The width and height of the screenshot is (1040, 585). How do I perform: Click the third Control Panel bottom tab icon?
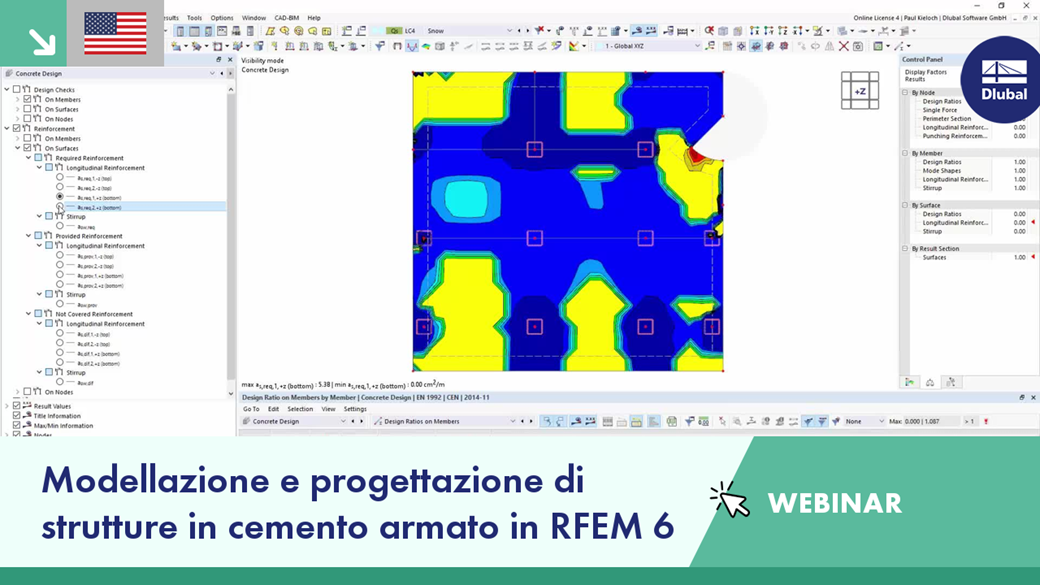(x=950, y=382)
